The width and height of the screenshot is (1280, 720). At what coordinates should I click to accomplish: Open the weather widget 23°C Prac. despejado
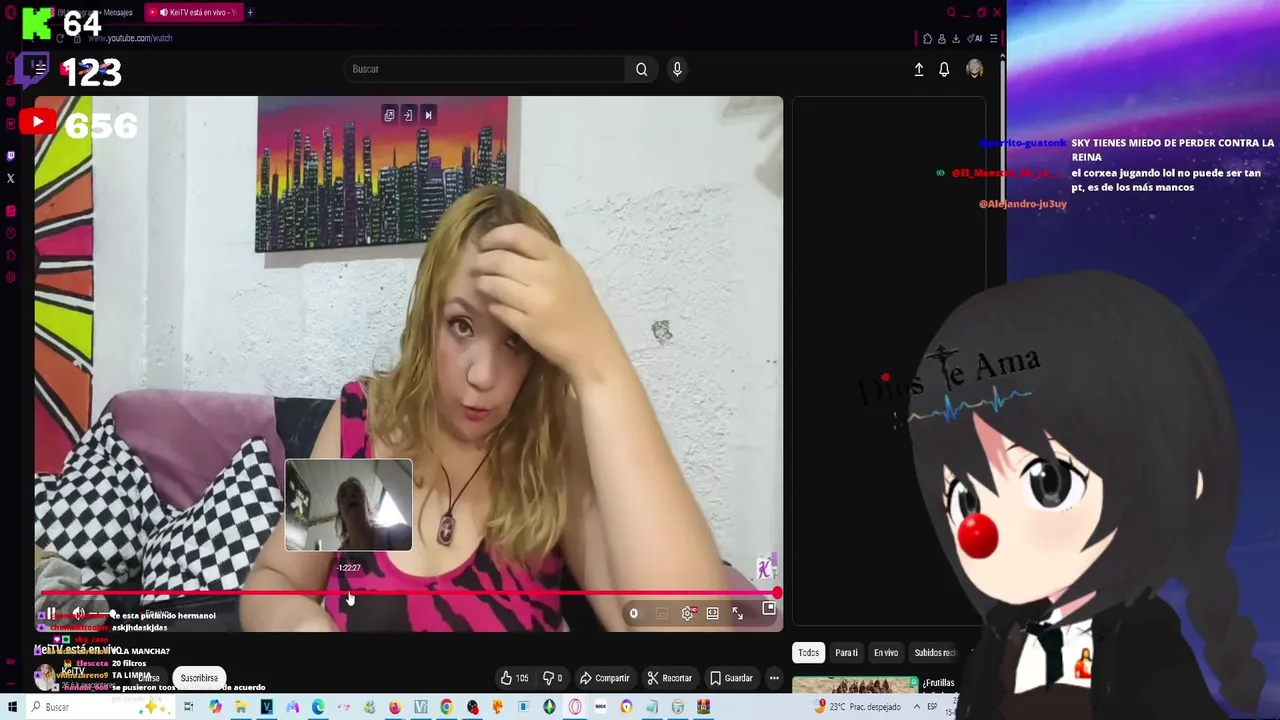point(858,707)
